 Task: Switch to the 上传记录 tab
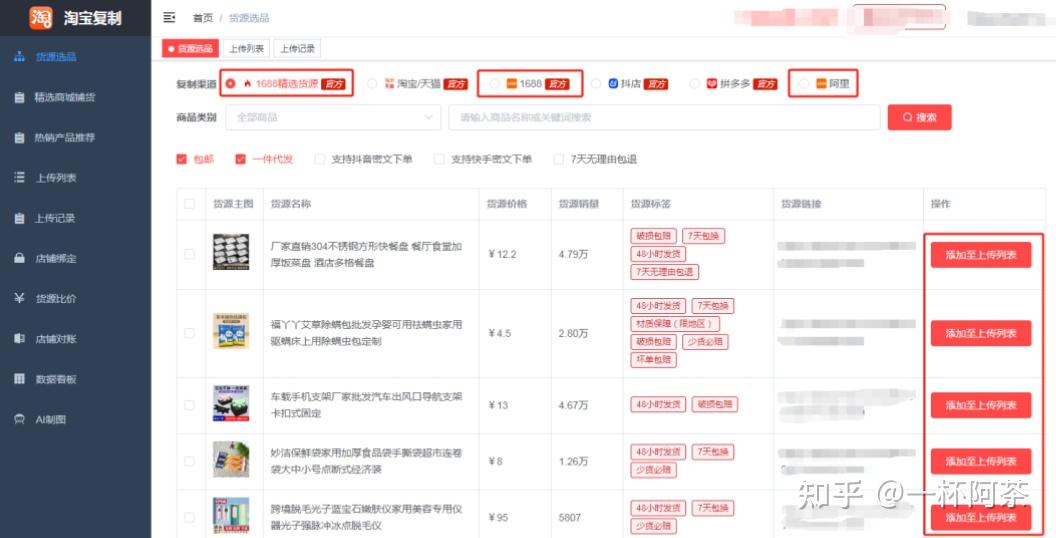click(297, 48)
